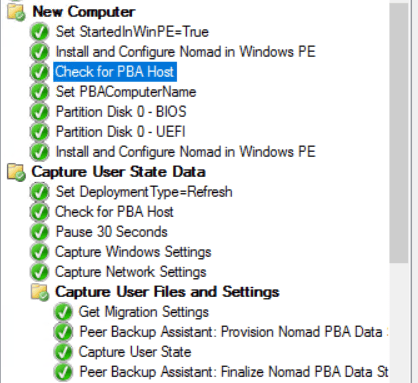Open the New Computer group label
This screenshot has height=383, width=418.
(84, 12)
